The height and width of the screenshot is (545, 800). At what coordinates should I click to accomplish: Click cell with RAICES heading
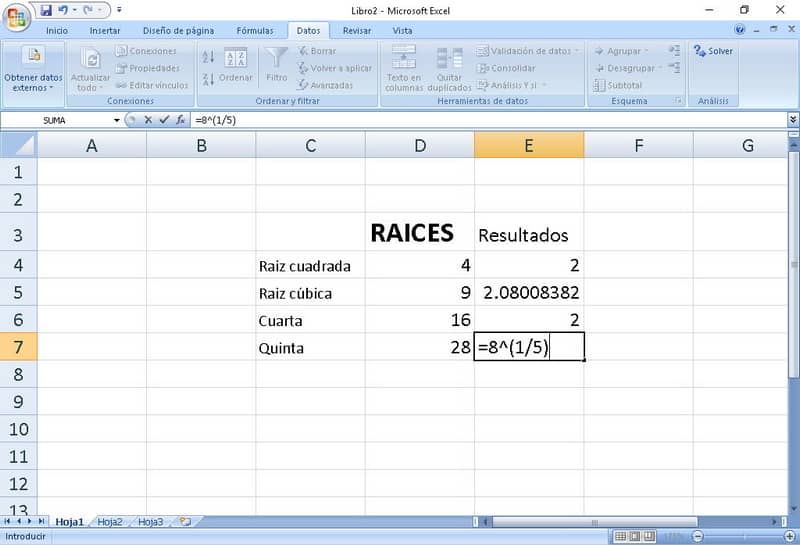click(x=419, y=232)
